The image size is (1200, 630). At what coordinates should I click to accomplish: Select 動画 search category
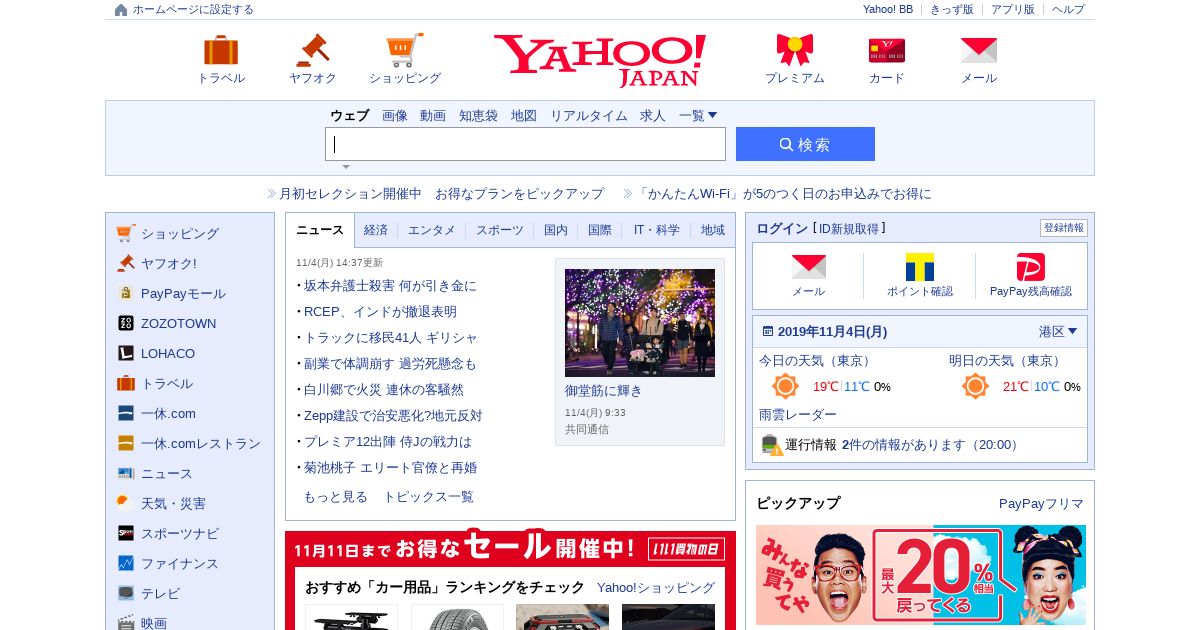[433, 116]
